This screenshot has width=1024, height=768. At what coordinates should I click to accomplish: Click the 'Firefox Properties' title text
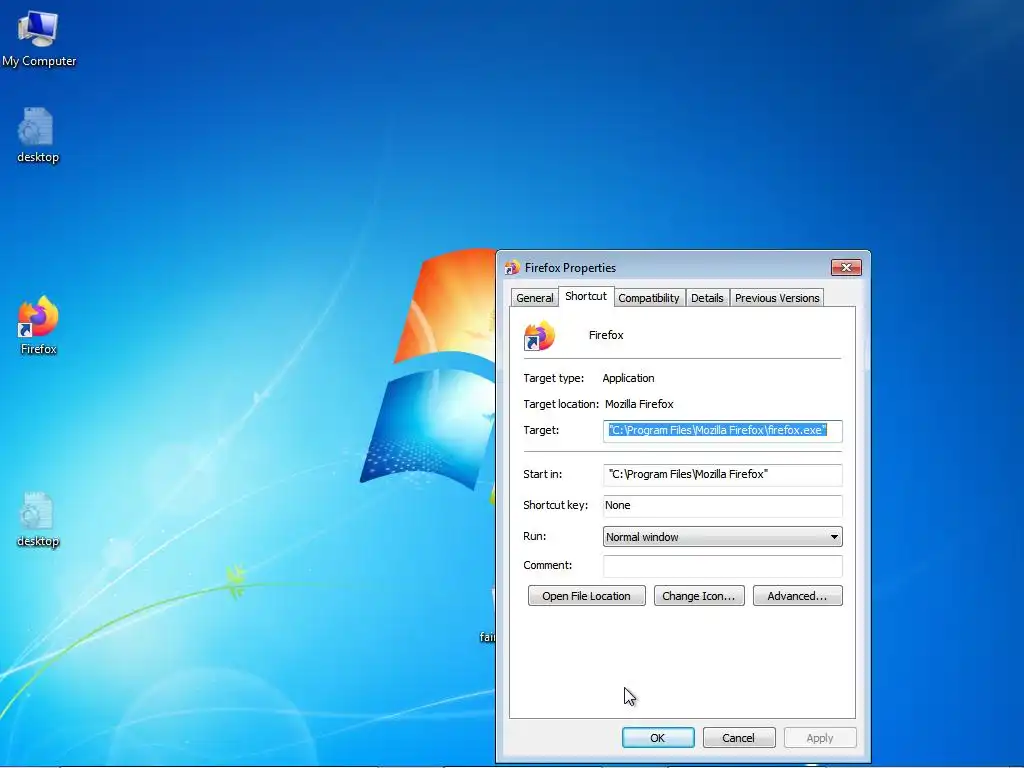pos(570,268)
